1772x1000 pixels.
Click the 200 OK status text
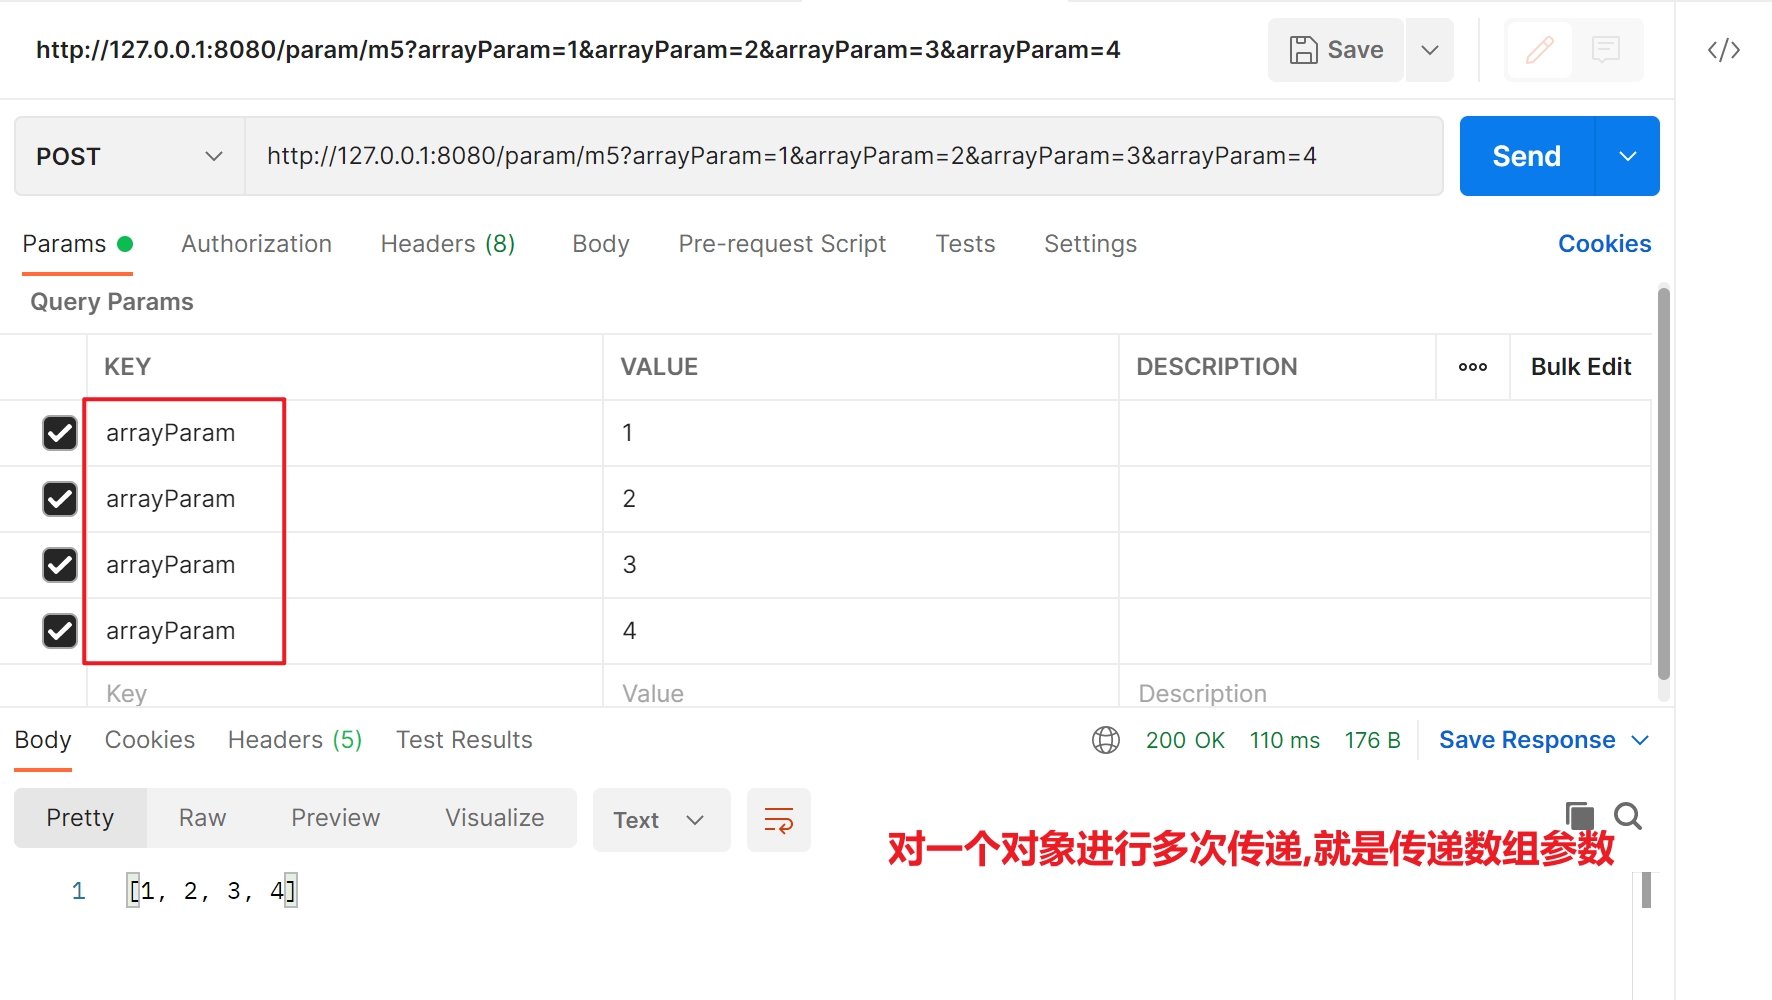coord(1185,740)
